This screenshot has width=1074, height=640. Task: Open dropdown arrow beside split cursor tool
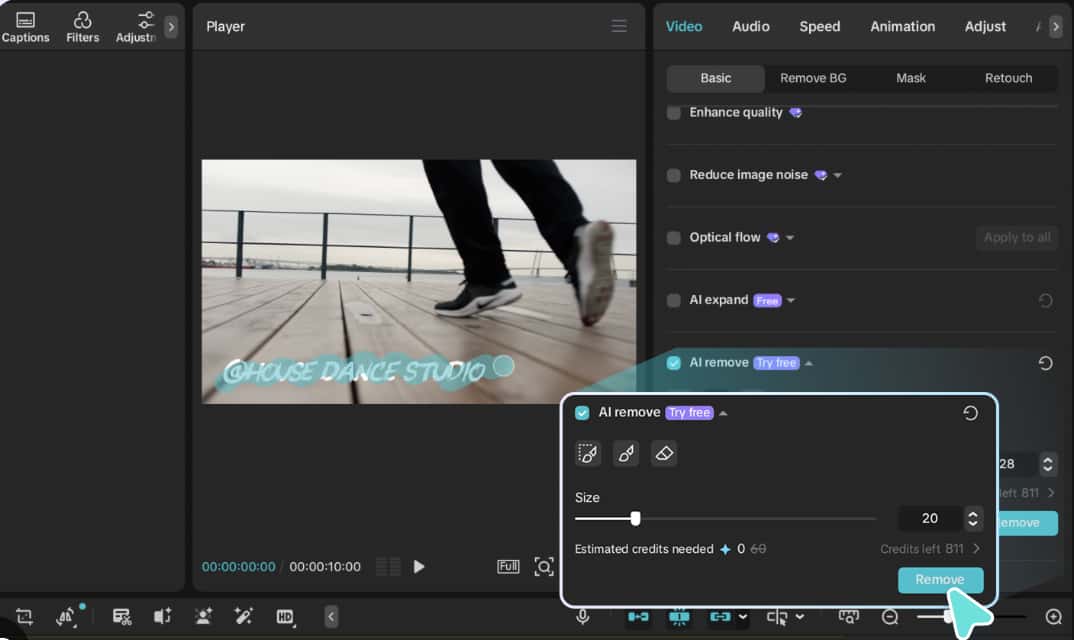(799, 617)
